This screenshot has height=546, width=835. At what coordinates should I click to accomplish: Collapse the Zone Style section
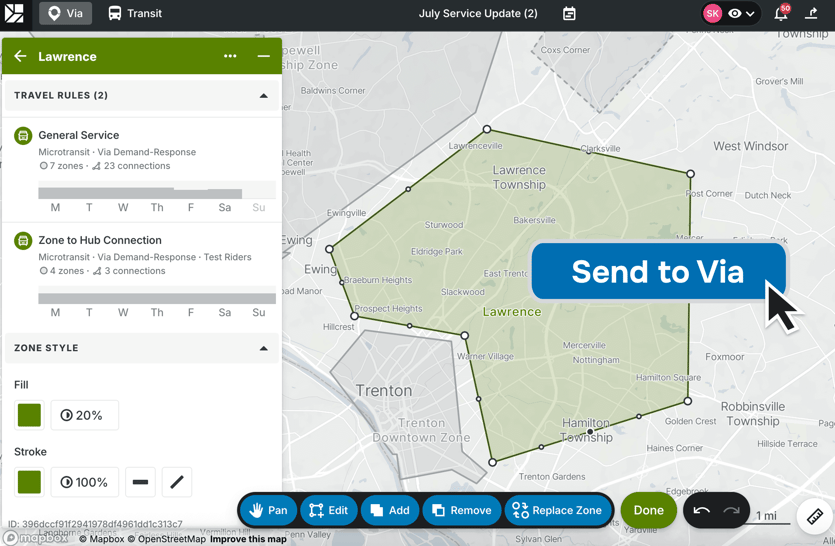tap(264, 348)
